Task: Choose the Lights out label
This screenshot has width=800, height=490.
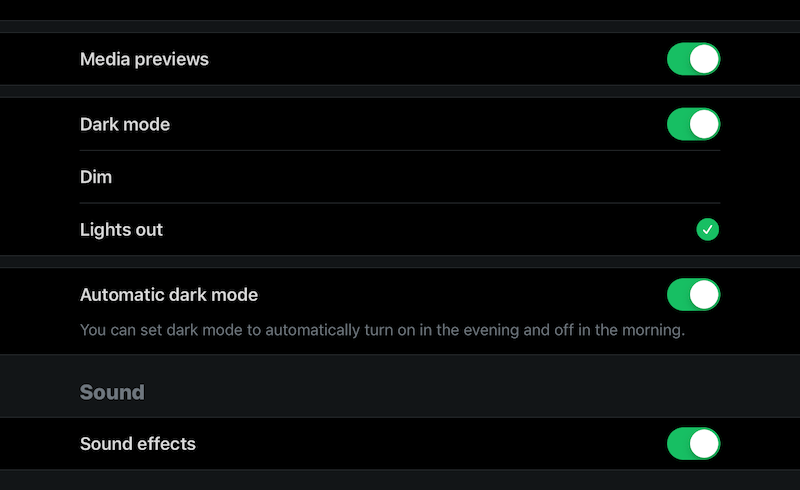Action: (x=121, y=230)
